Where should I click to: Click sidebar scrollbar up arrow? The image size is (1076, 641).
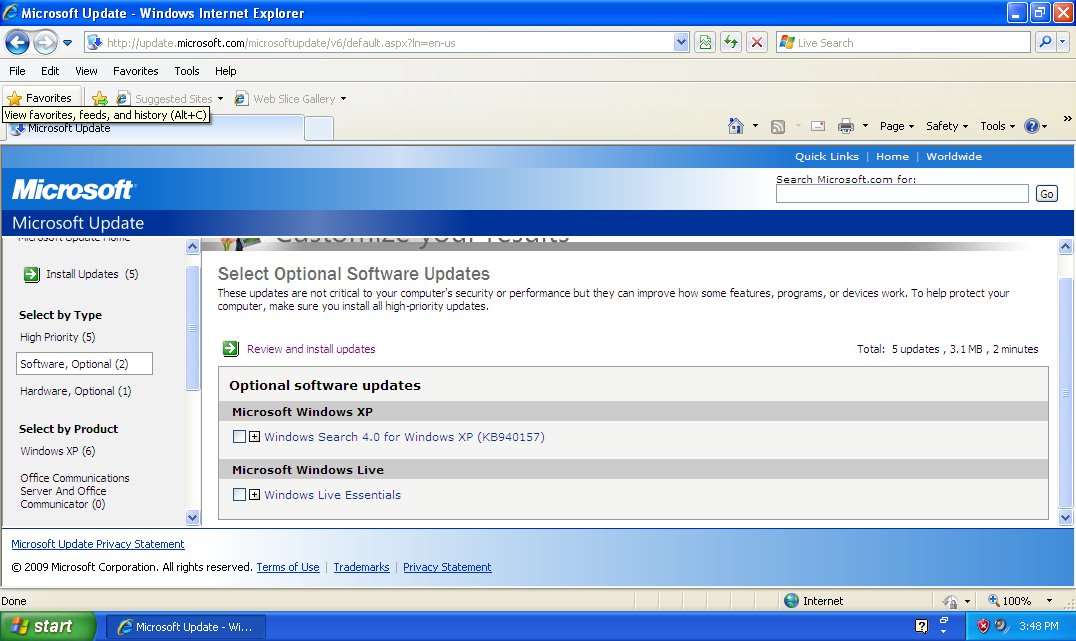(x=192, y=246)
